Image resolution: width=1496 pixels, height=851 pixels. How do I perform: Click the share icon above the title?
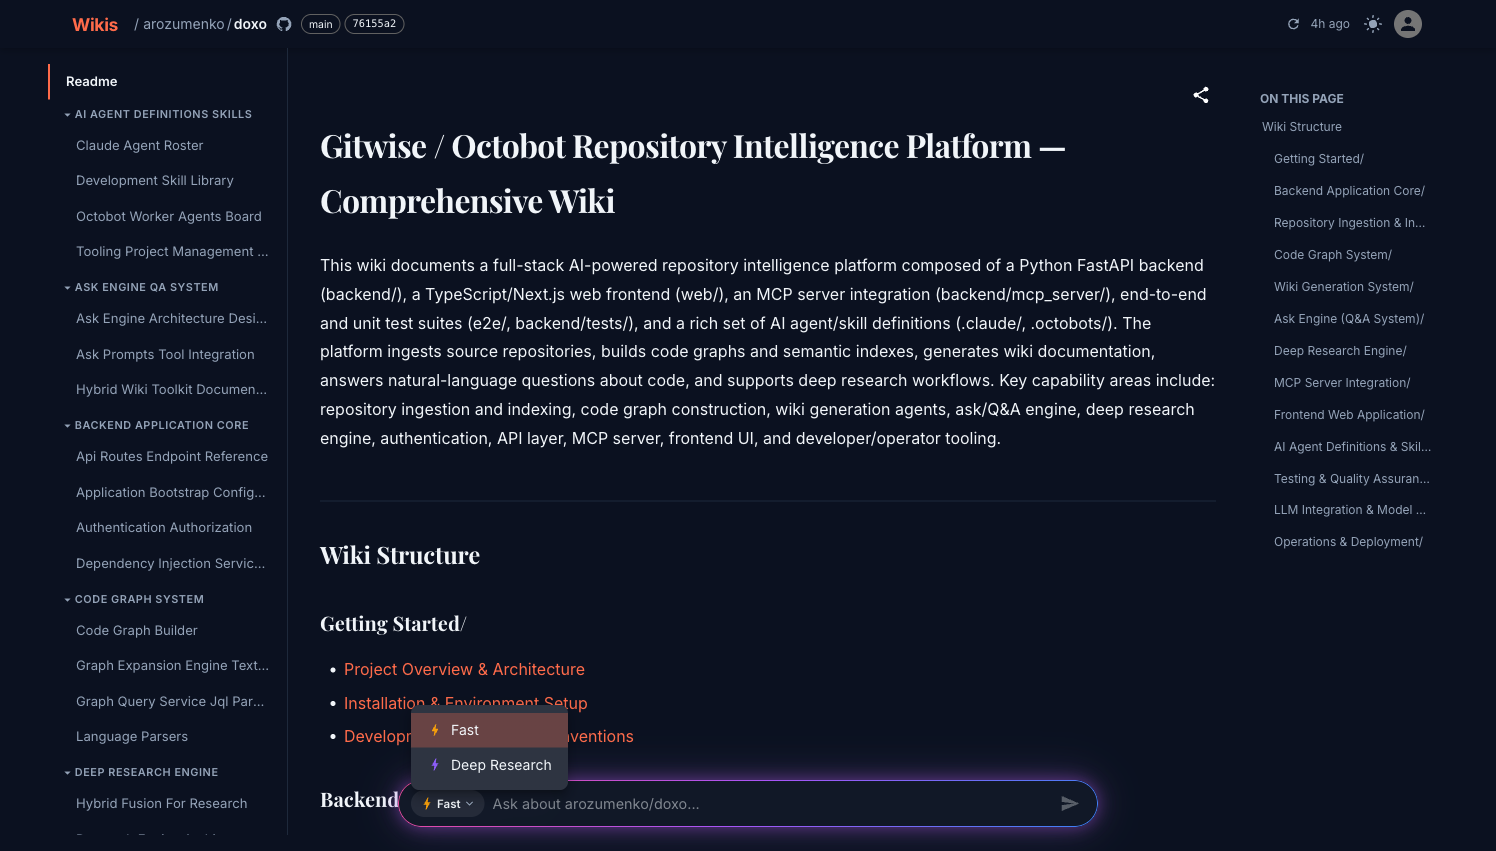point(1201,95)
